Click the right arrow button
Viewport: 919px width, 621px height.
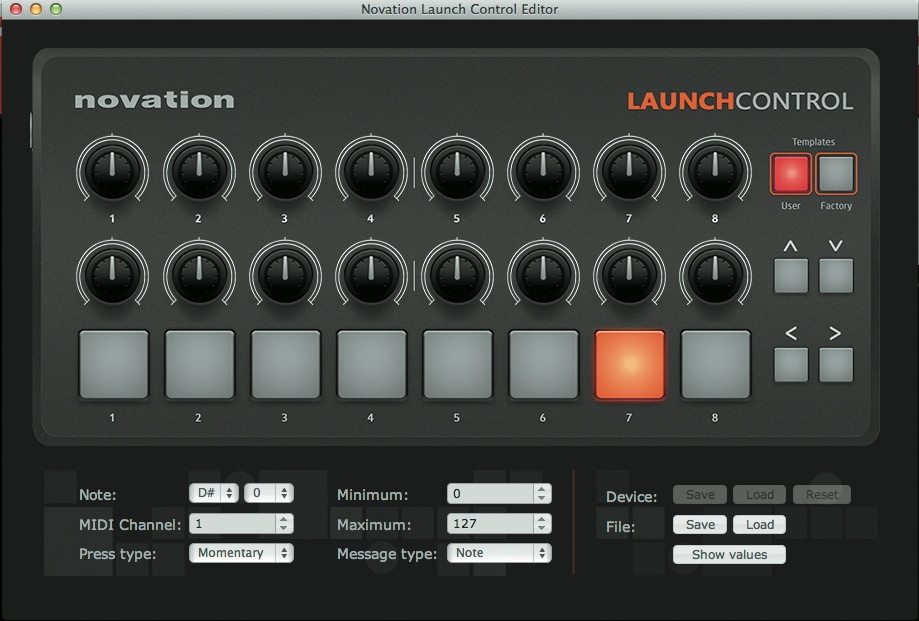836,364
